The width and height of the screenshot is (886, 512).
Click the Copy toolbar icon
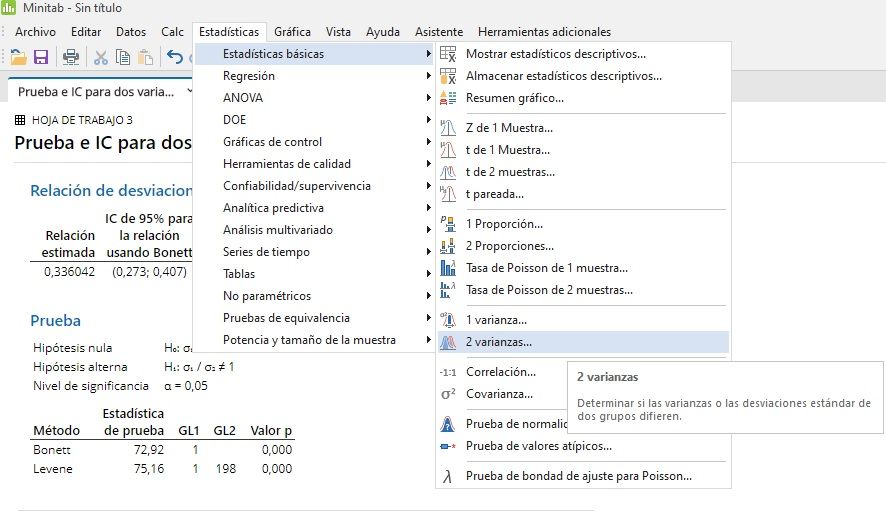(123, 57)
